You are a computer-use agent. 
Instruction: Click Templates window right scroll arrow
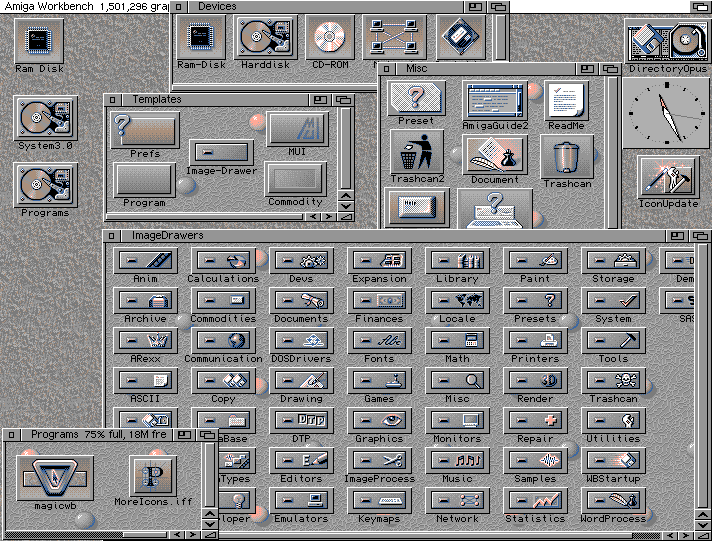328,217
